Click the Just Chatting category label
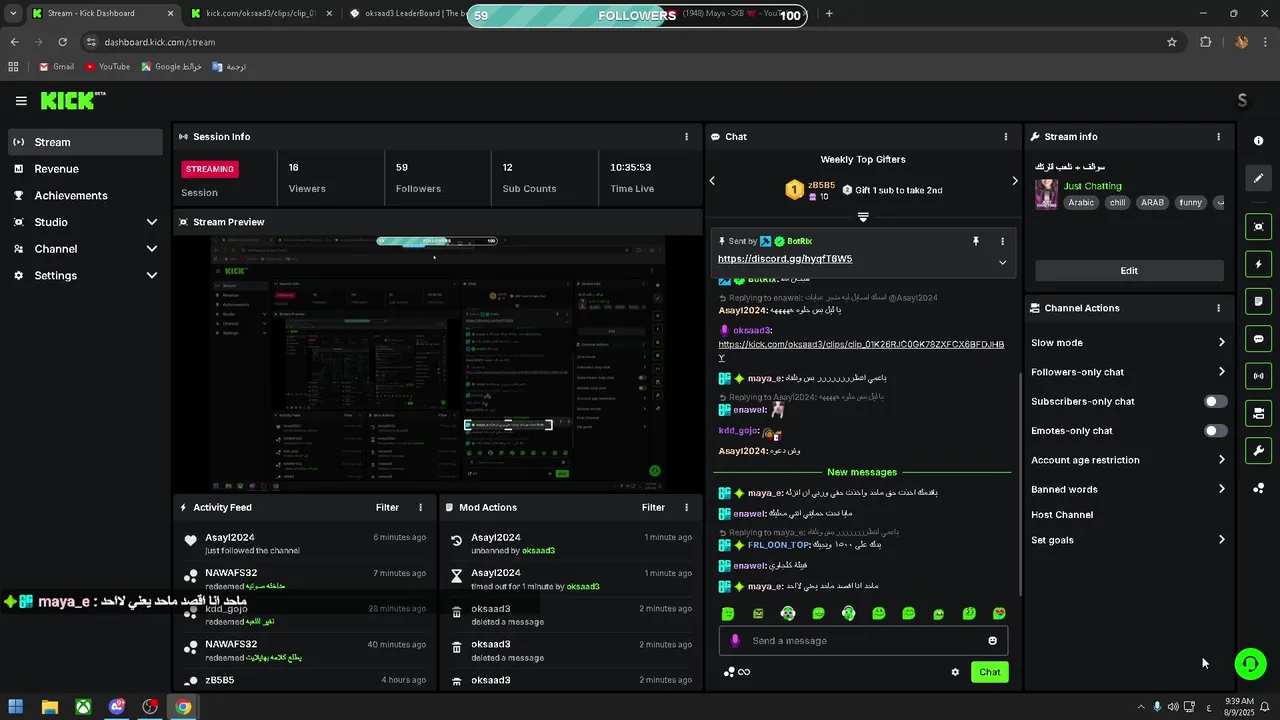Viewport: 1280px width, 720px height. tap(1092, 186)
